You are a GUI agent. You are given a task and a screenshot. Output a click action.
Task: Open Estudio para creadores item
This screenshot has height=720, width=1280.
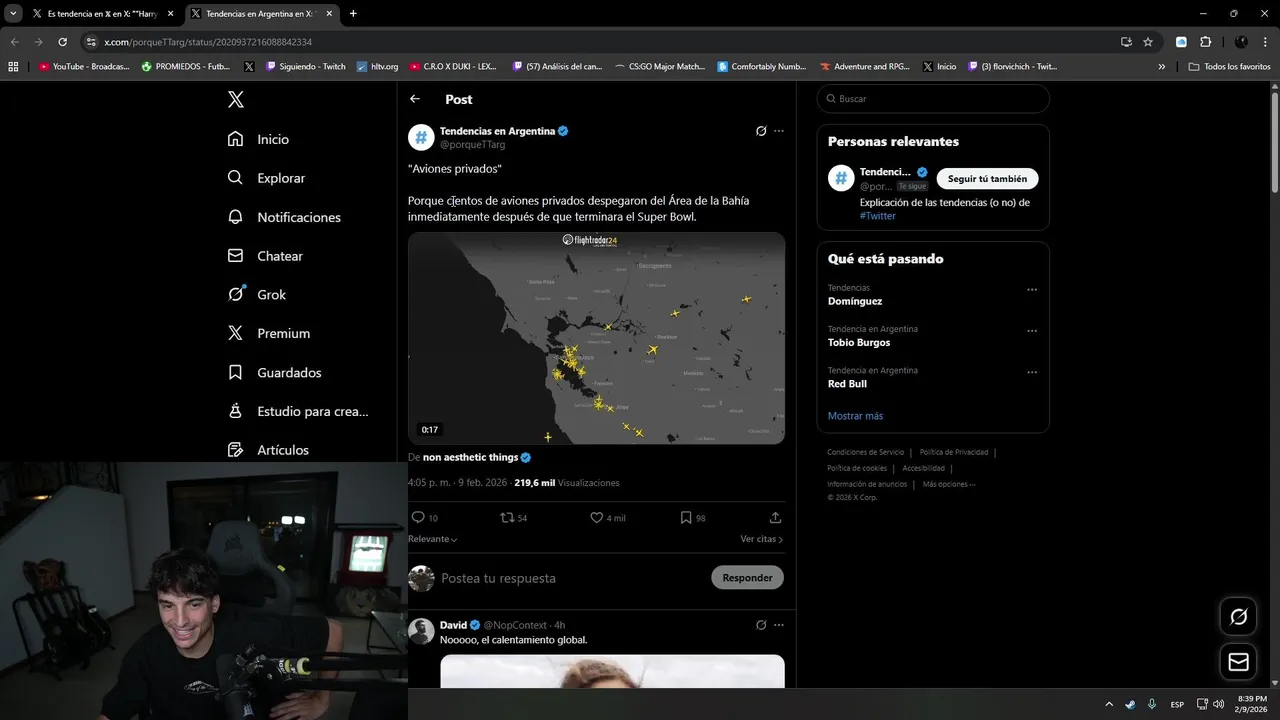pyautogui.click(x=298, y=411)
